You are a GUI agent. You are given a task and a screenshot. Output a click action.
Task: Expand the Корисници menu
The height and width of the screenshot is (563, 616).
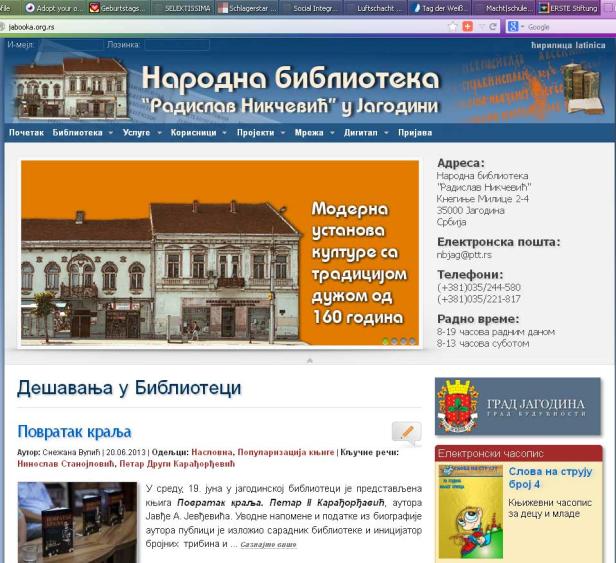click(198, 133)
